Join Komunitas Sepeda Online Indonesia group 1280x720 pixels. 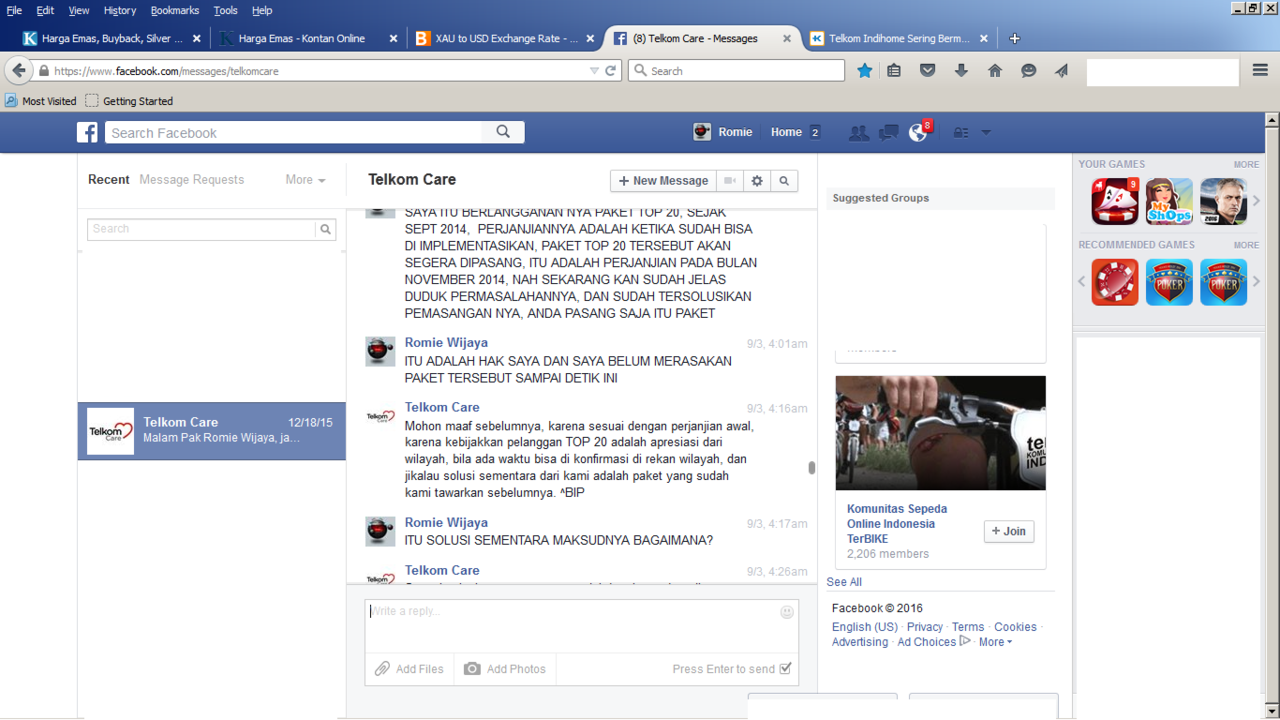pyautogui.click(x=1009, y=531)
